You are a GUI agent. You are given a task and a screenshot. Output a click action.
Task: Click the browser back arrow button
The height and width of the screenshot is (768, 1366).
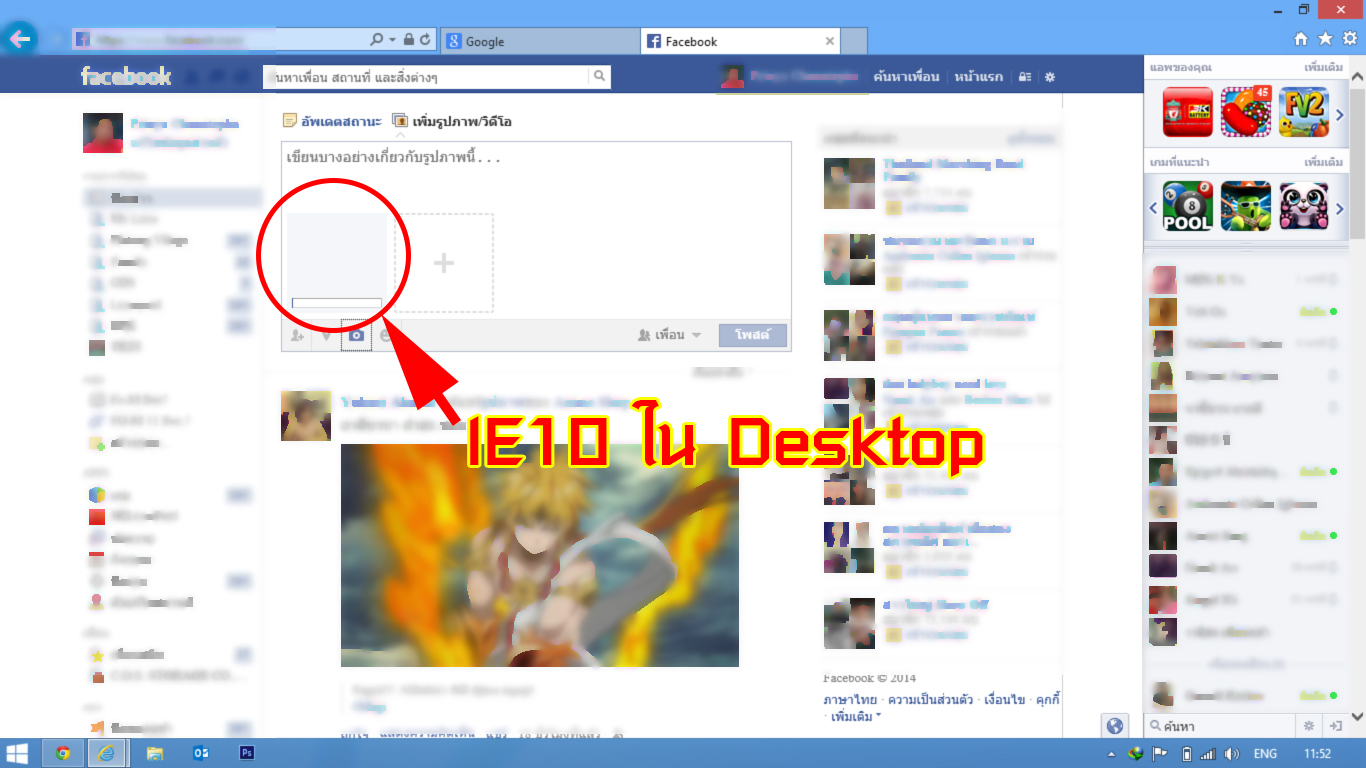coord(20,40)
